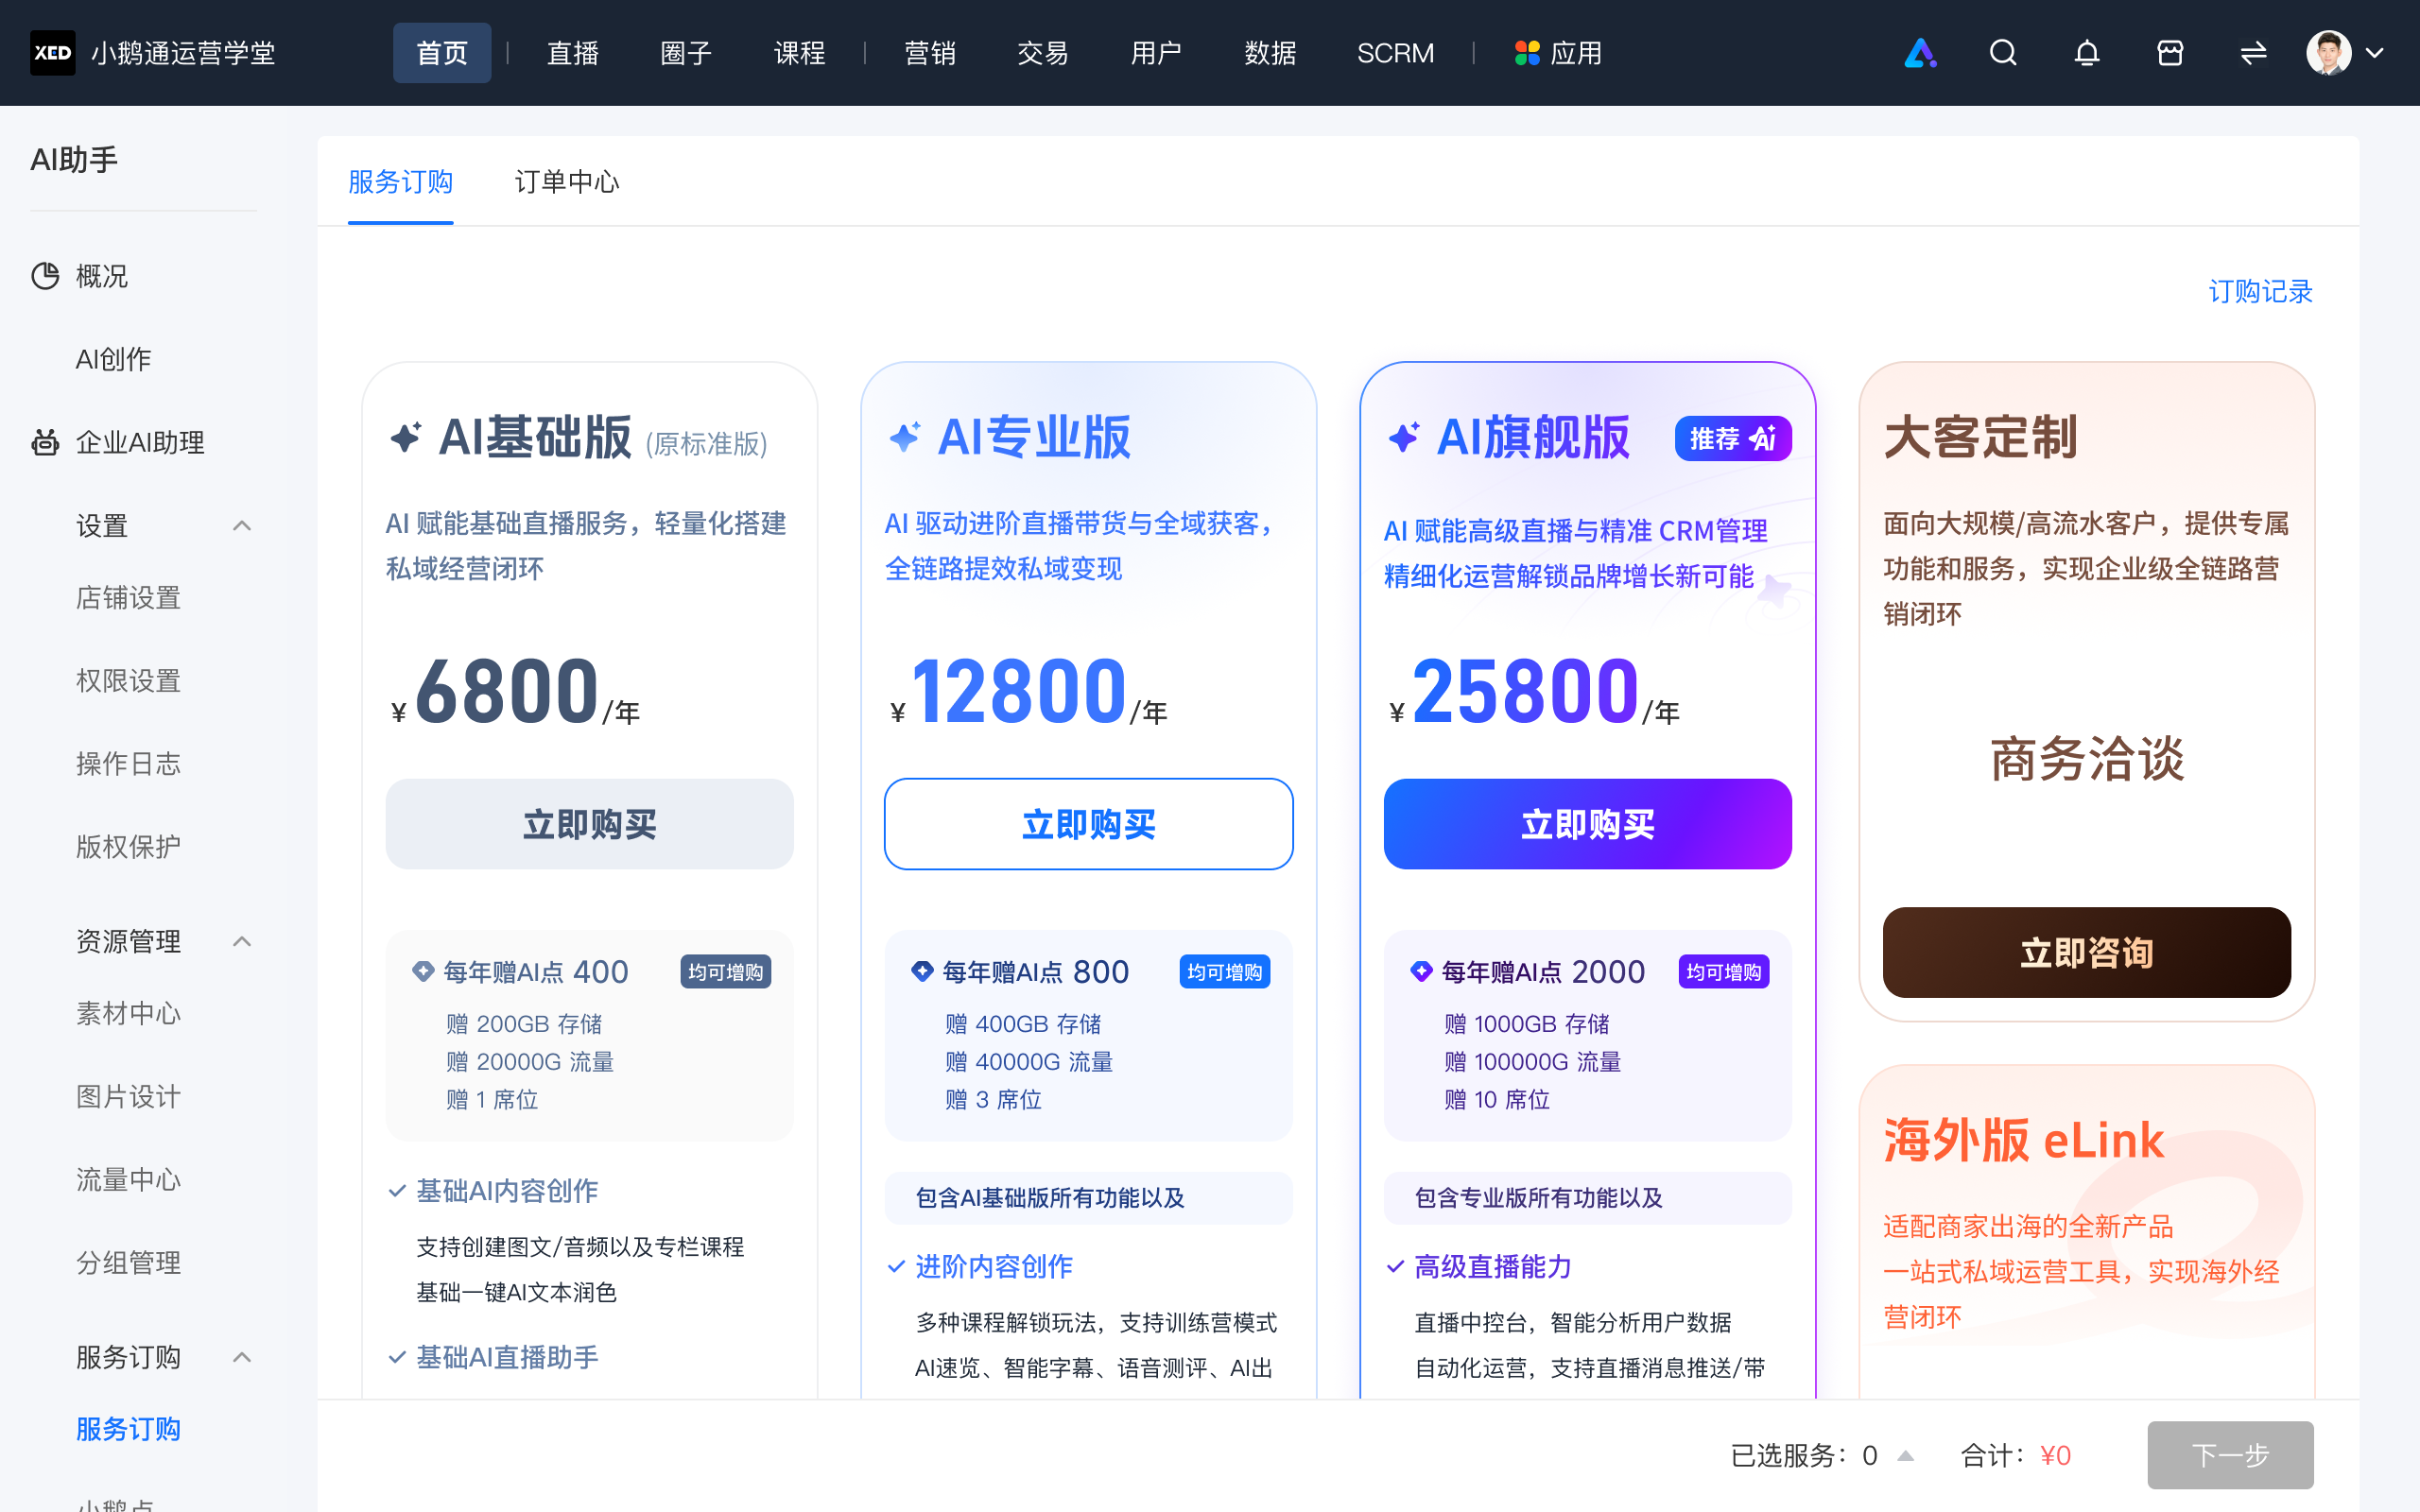2420x1512 pixels.
Task: Buy the AI旗舰版 plan with 立即购买
Action: (x=1587, y=824)
